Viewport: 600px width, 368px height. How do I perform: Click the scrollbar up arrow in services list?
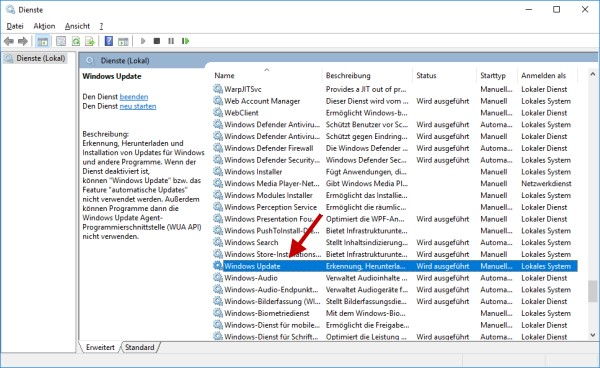[592, 74]
